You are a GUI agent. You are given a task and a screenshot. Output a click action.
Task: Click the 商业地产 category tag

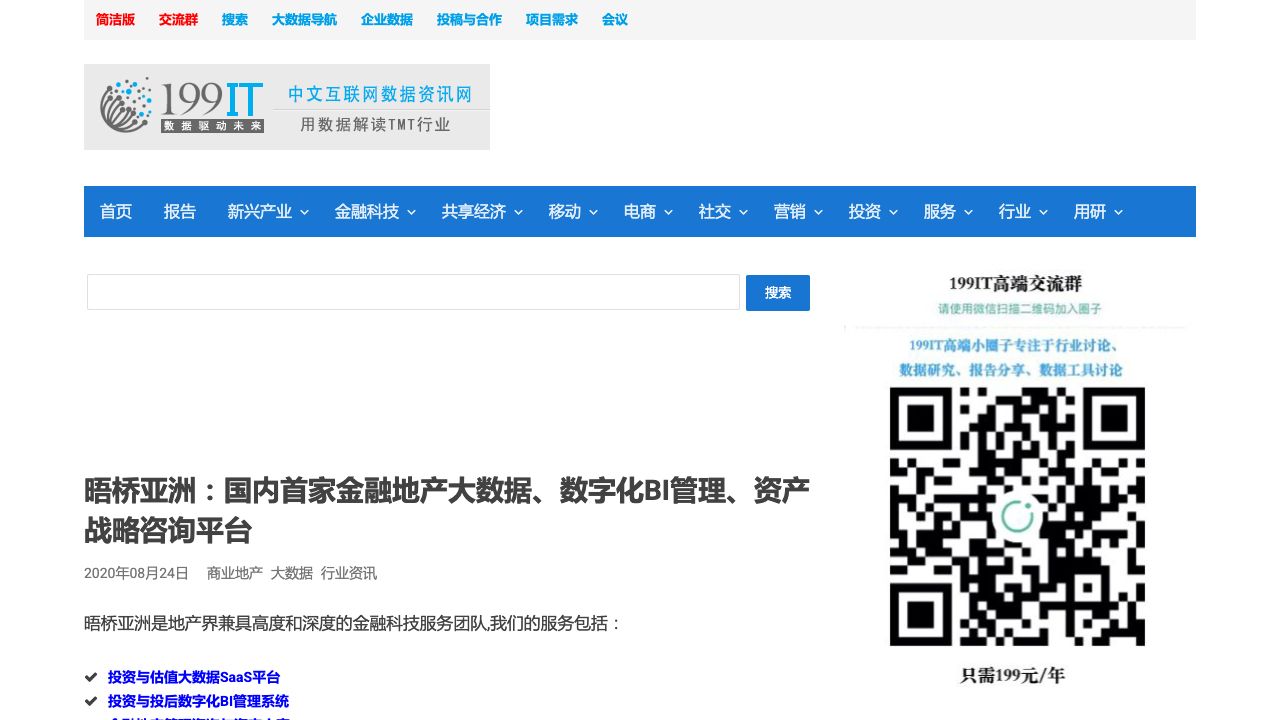pos(234,573)
